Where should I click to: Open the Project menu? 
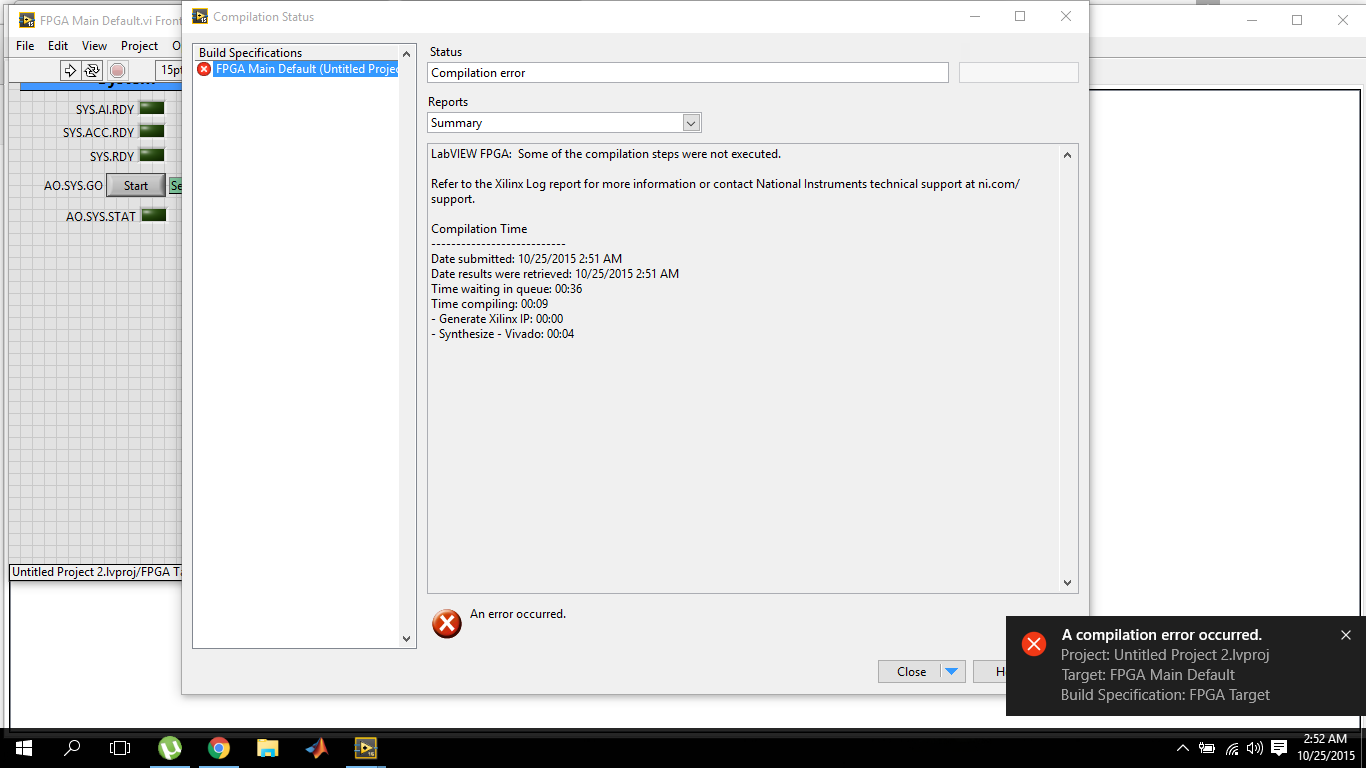[139, 46]
